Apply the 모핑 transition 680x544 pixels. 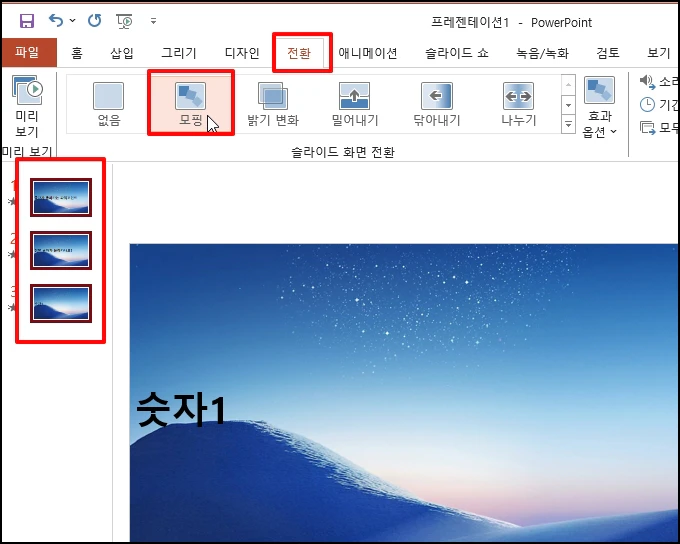[191, 104]
